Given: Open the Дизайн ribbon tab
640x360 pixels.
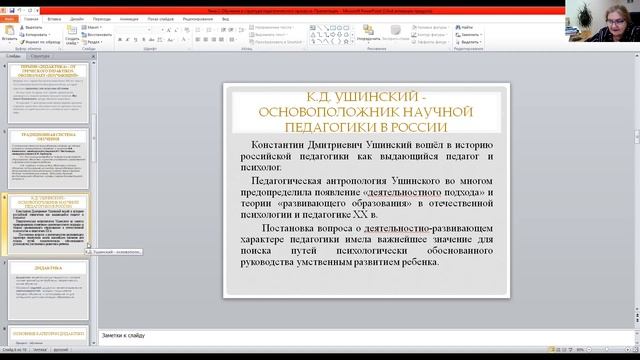Looking at the screenshot, I should (x=77, y=19).
